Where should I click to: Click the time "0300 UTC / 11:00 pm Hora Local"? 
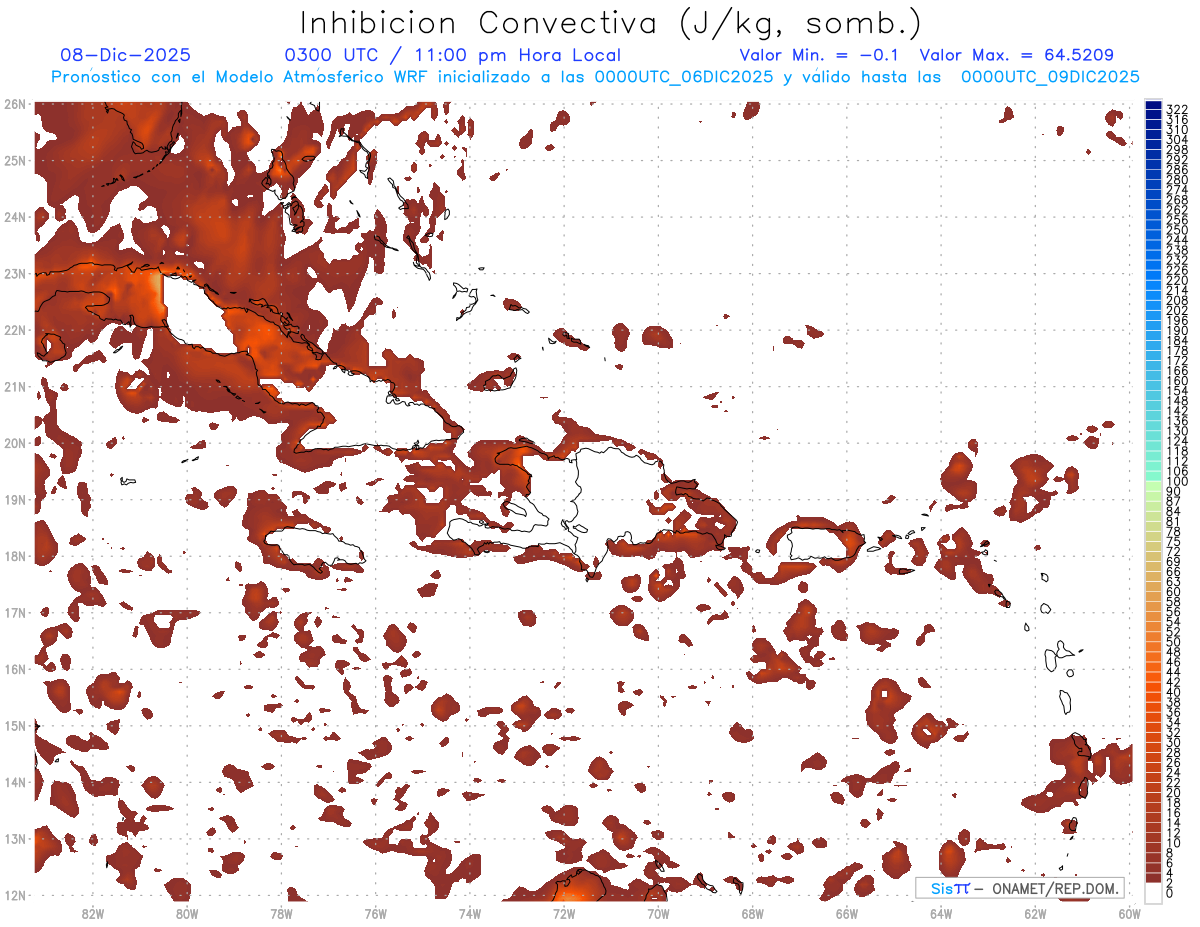[452, 56]
